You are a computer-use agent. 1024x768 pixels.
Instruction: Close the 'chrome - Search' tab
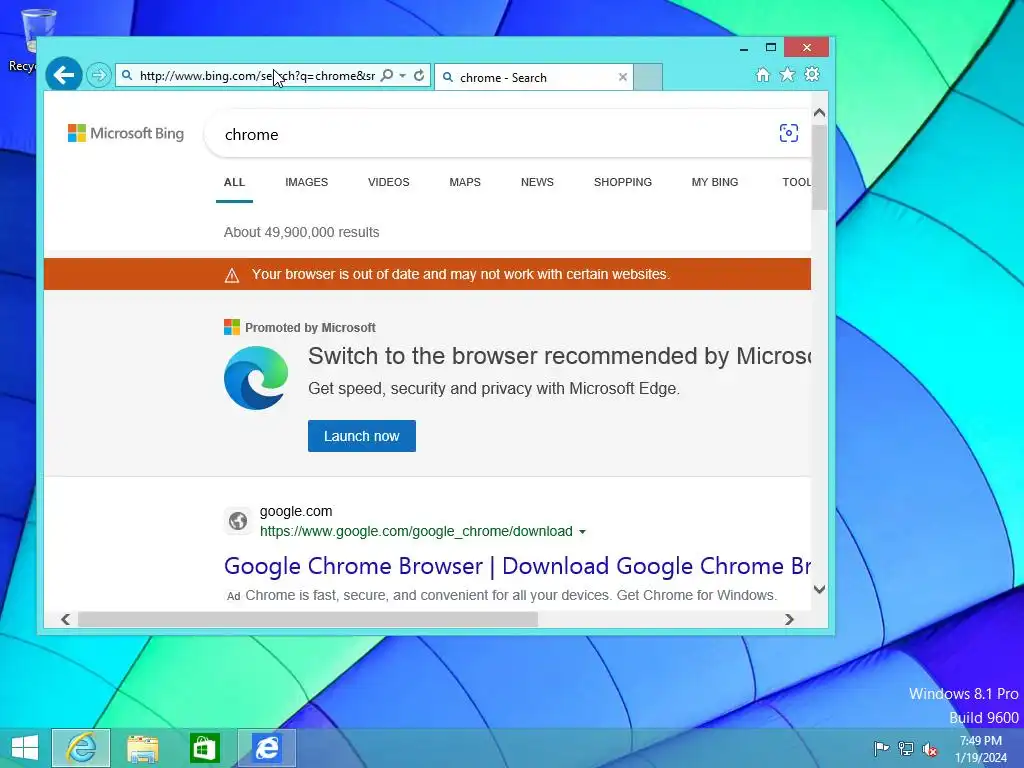(623, 77)
